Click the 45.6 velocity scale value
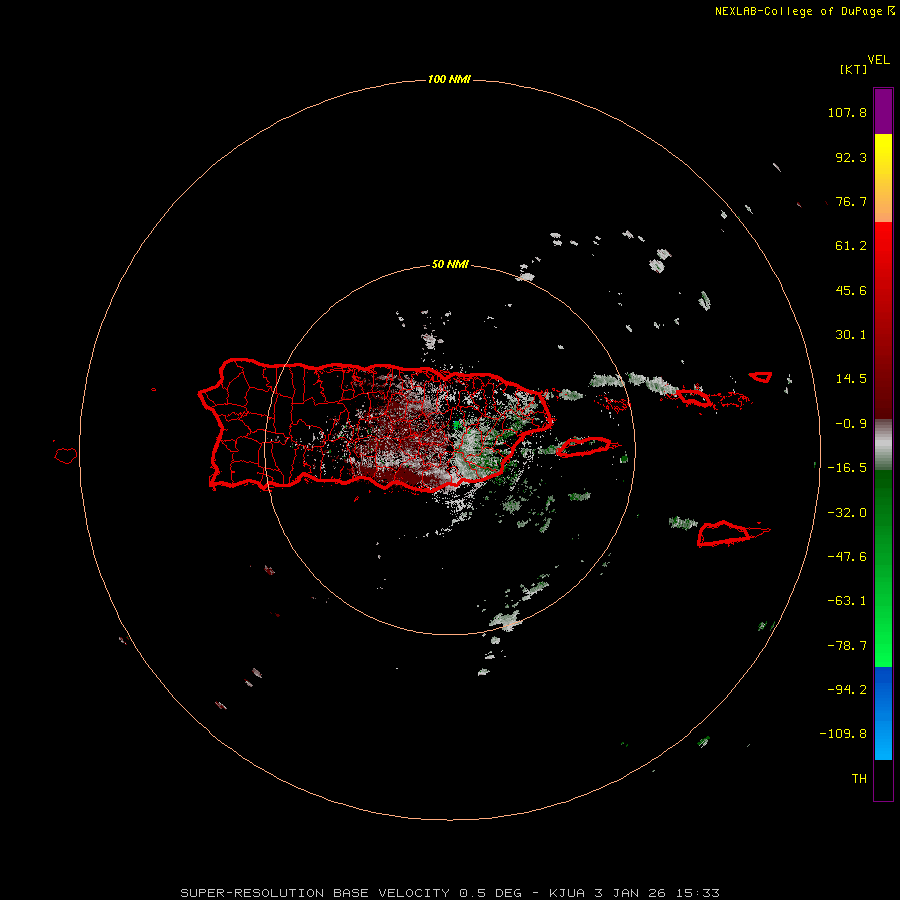Image resolution: width=900 pixels, height=900 pixels. click(x=851, y=291)
